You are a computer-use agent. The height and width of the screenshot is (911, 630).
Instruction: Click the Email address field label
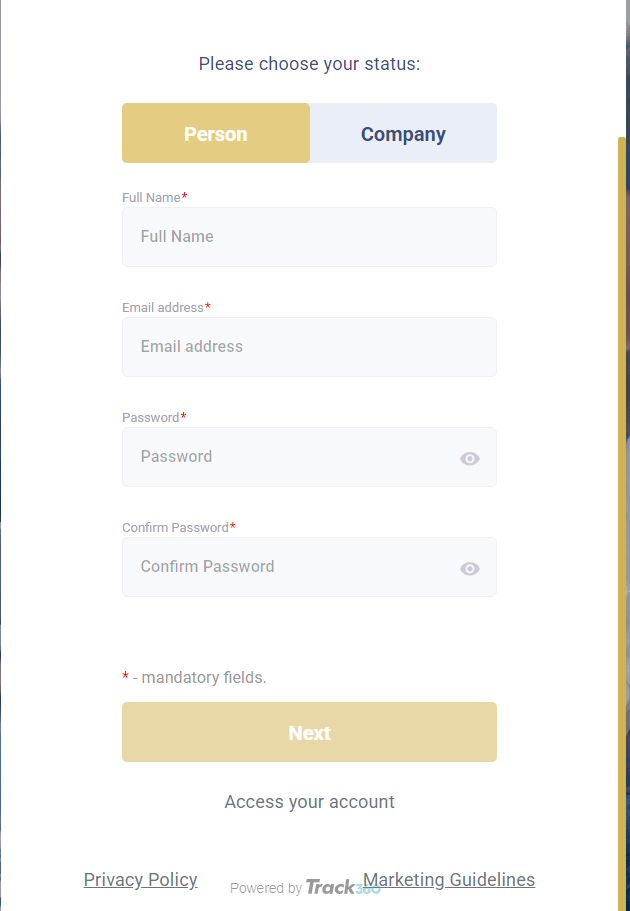point(161,307)
